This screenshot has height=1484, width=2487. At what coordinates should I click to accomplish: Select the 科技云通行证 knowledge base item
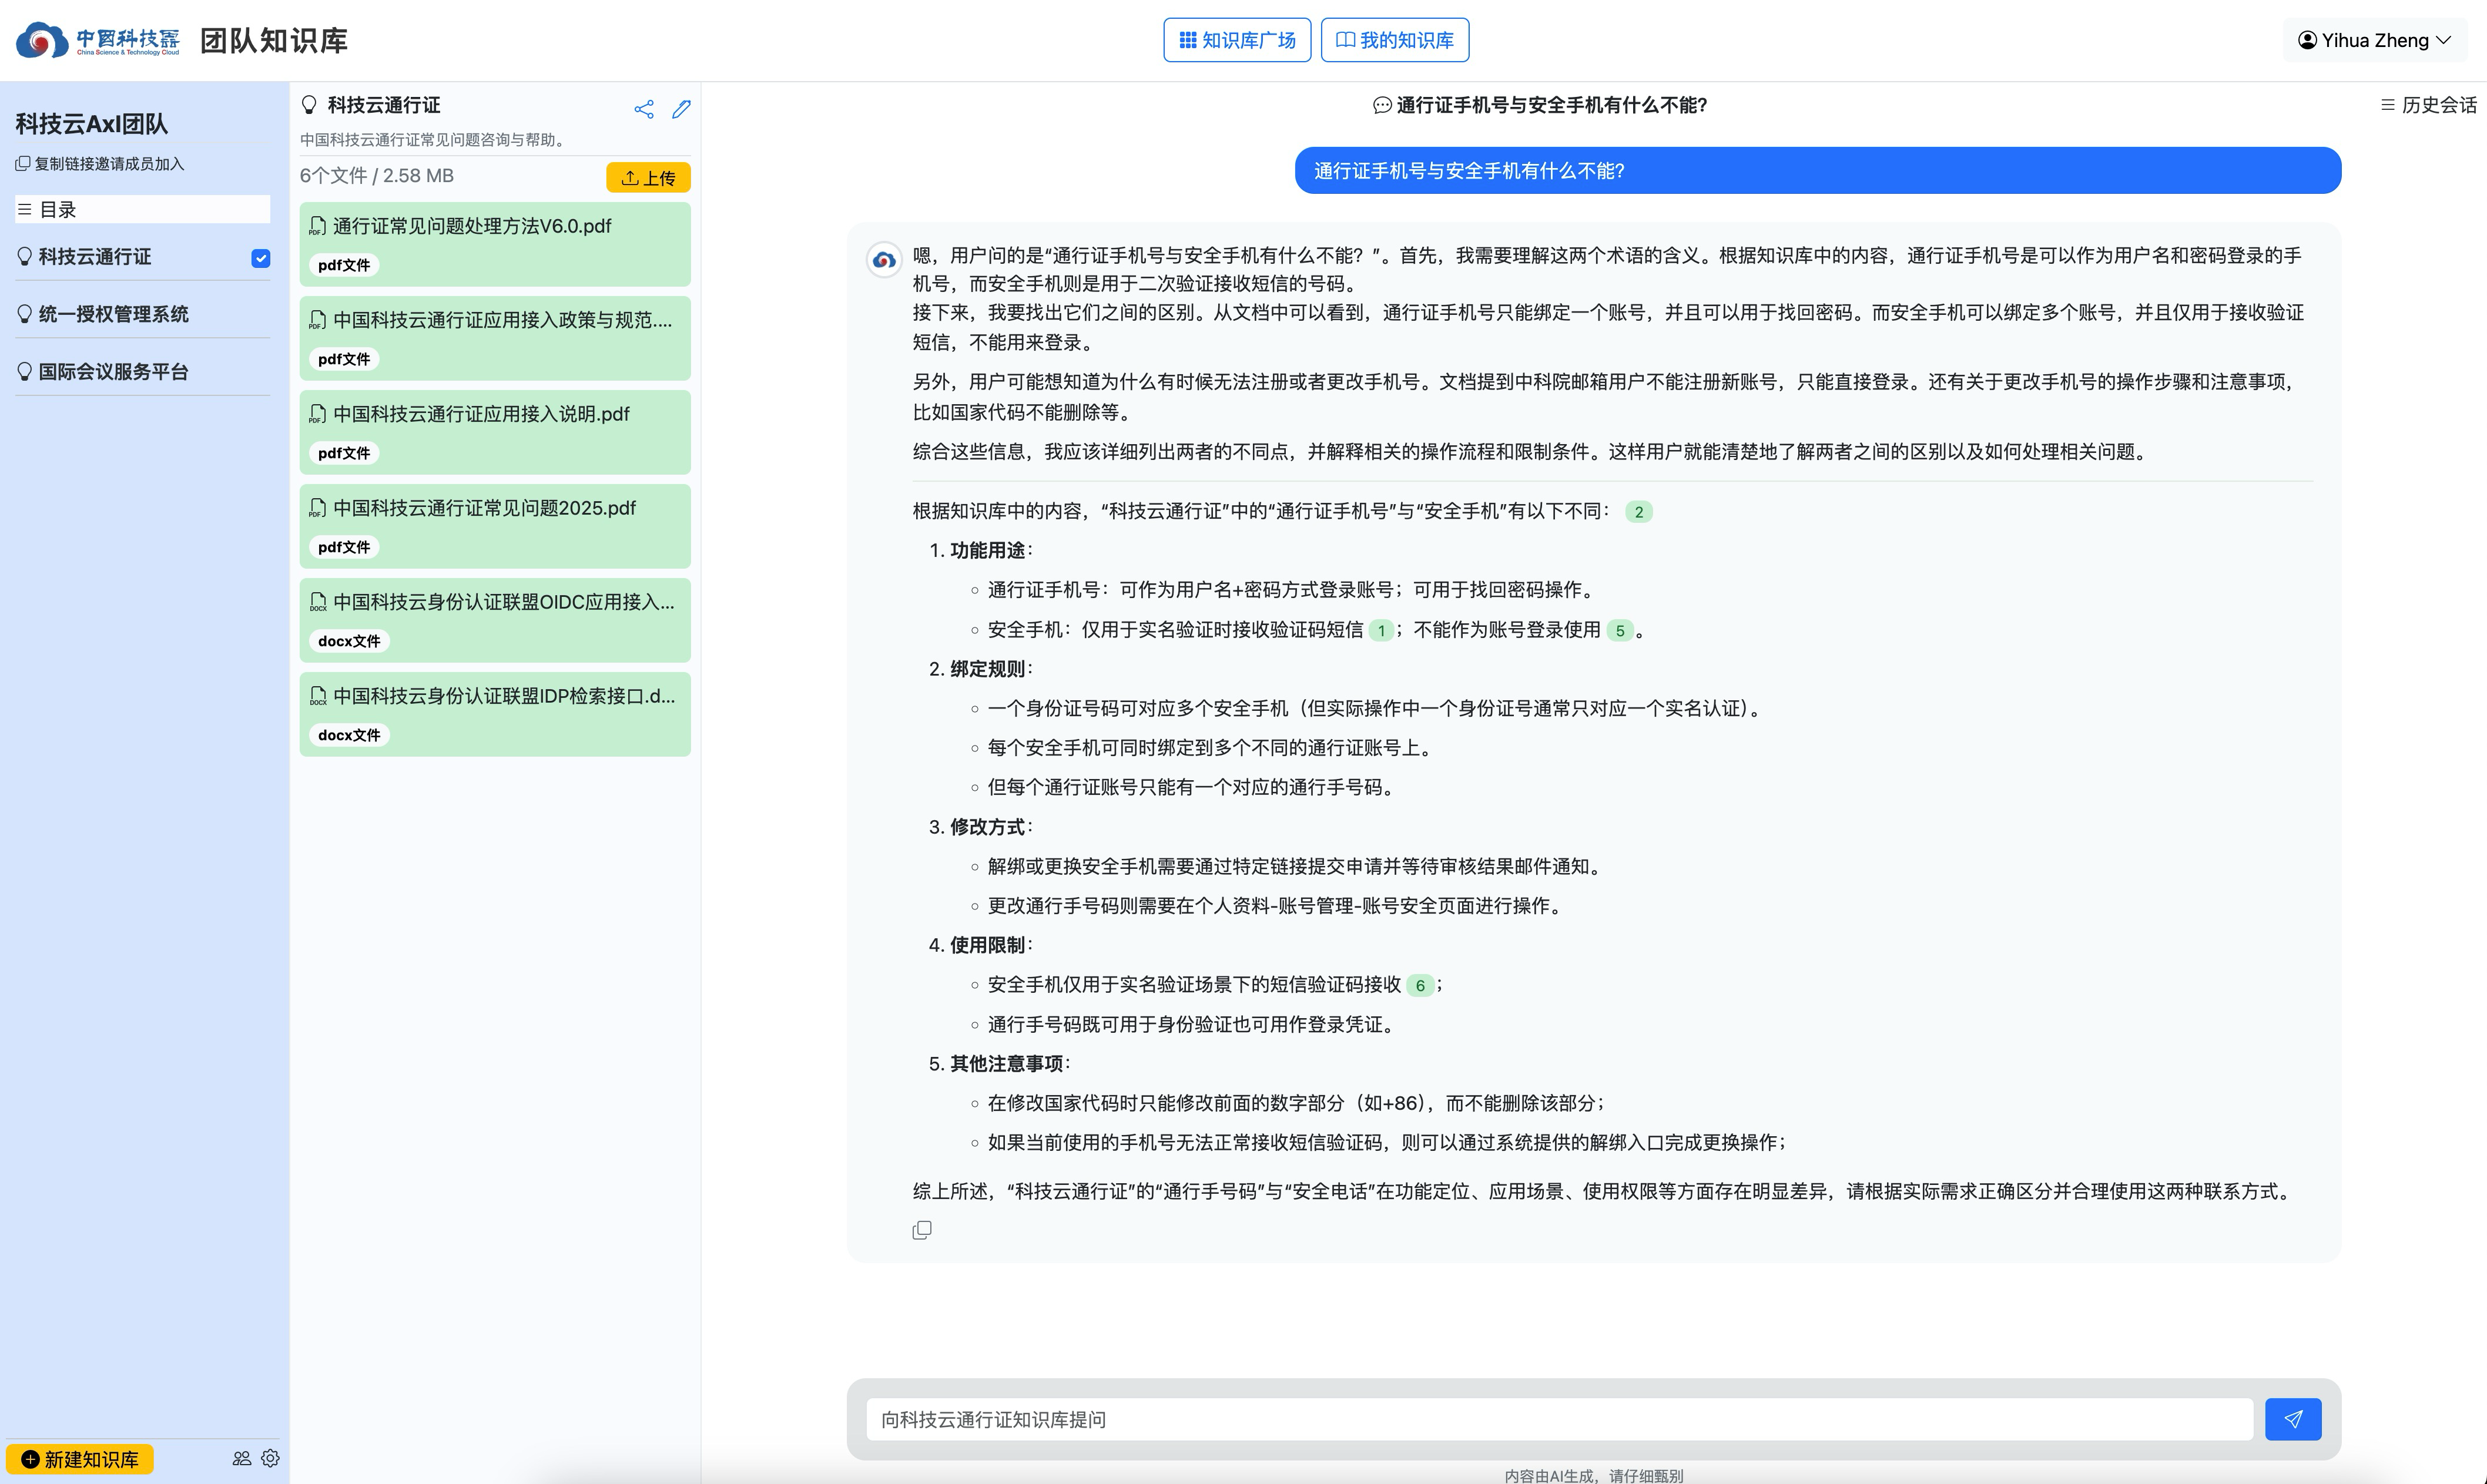(x=95, y=257)
